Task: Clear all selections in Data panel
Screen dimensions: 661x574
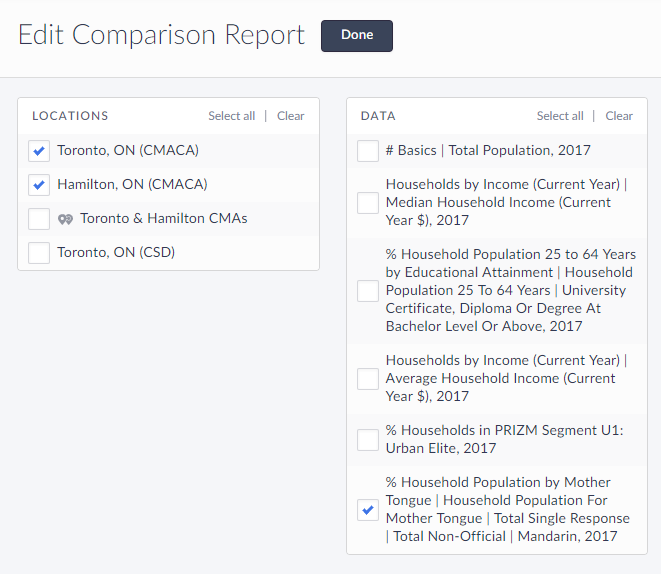Action: [x=619, y=116]
